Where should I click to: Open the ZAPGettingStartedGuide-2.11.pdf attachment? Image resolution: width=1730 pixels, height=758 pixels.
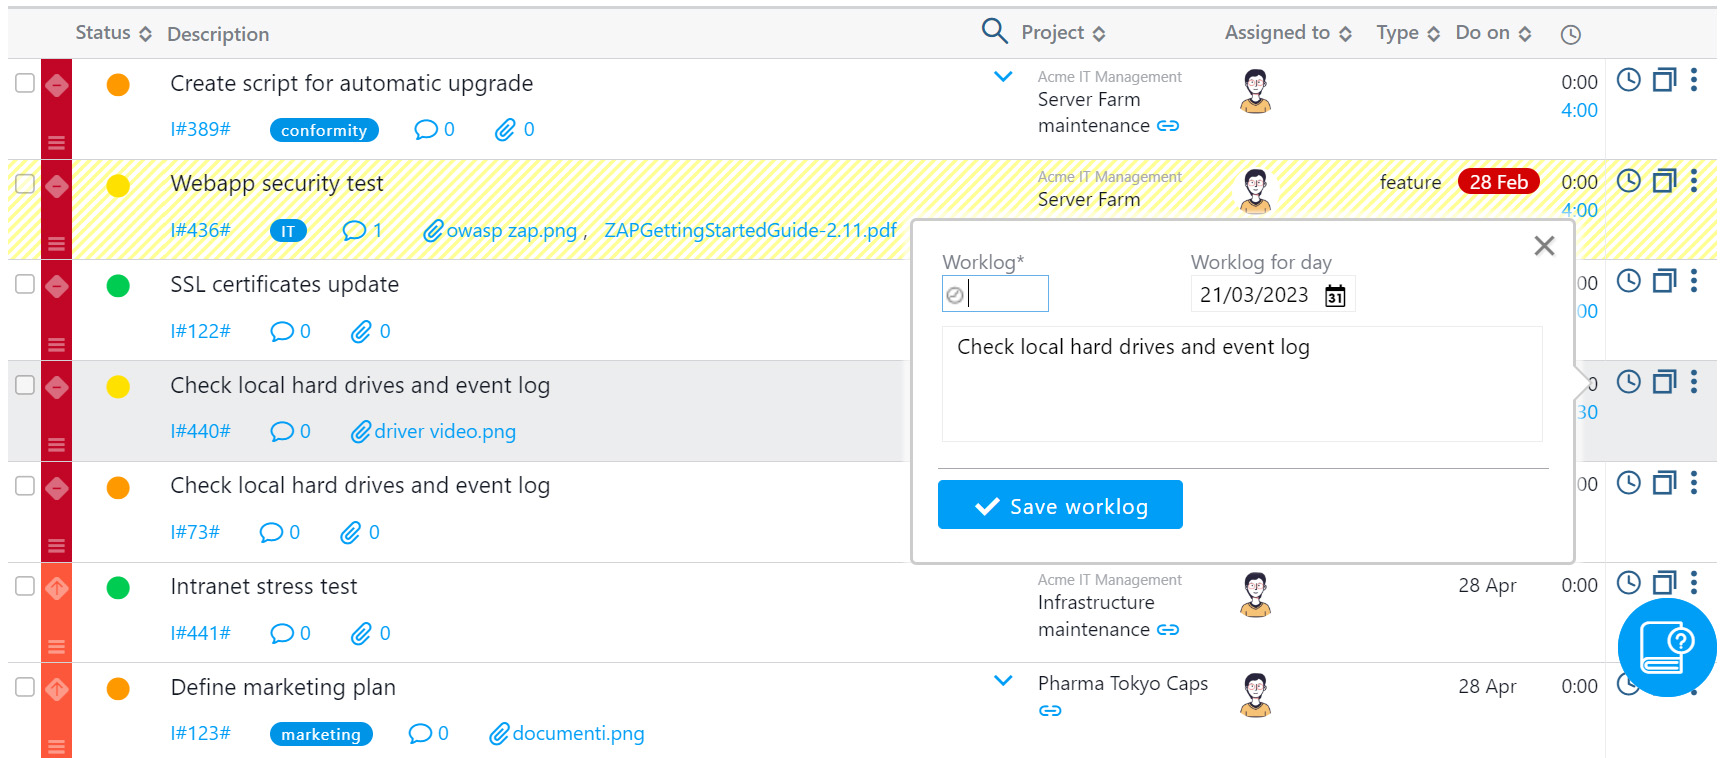750,231
